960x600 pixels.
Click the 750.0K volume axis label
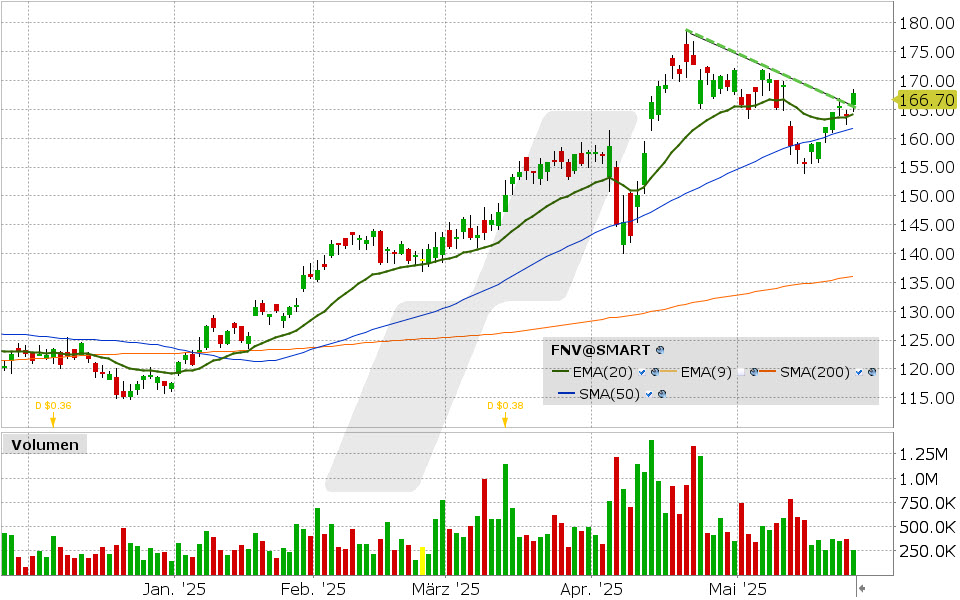coord(927,503)
